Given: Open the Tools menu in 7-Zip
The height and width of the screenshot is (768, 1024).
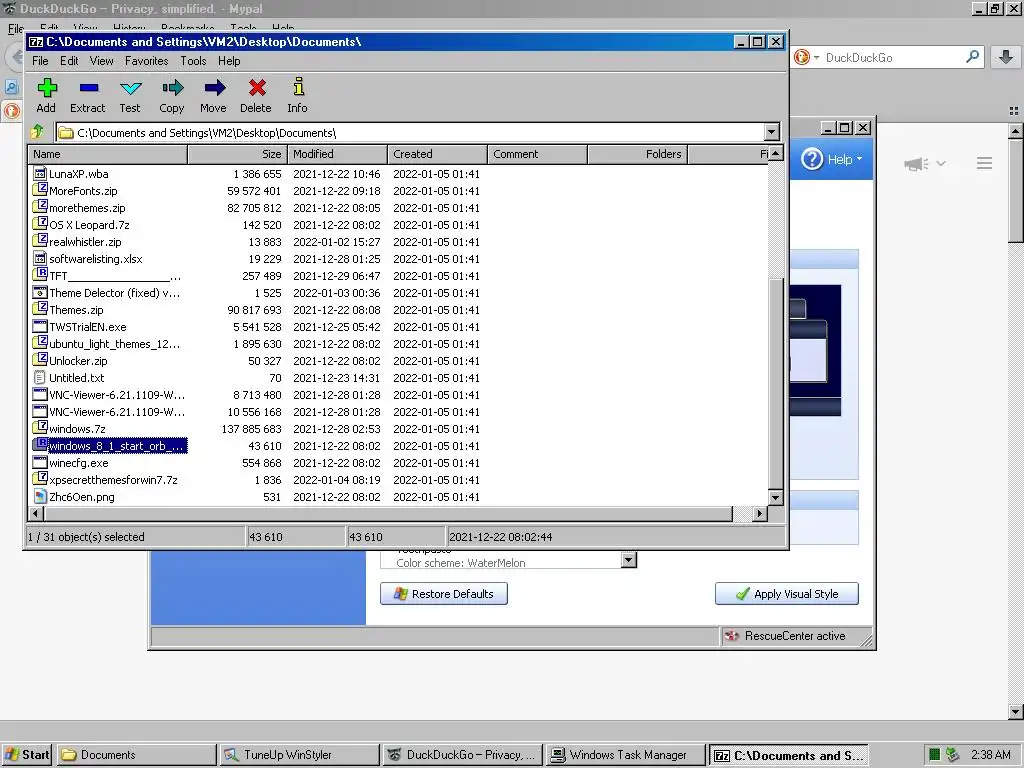Looking at the screenshot, I should 193,61.
